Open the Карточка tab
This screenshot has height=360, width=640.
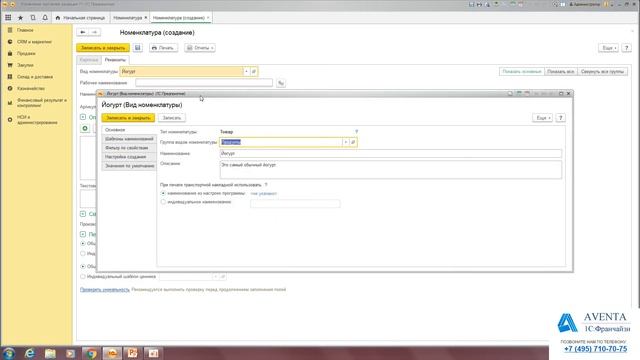tap(89, 60)
